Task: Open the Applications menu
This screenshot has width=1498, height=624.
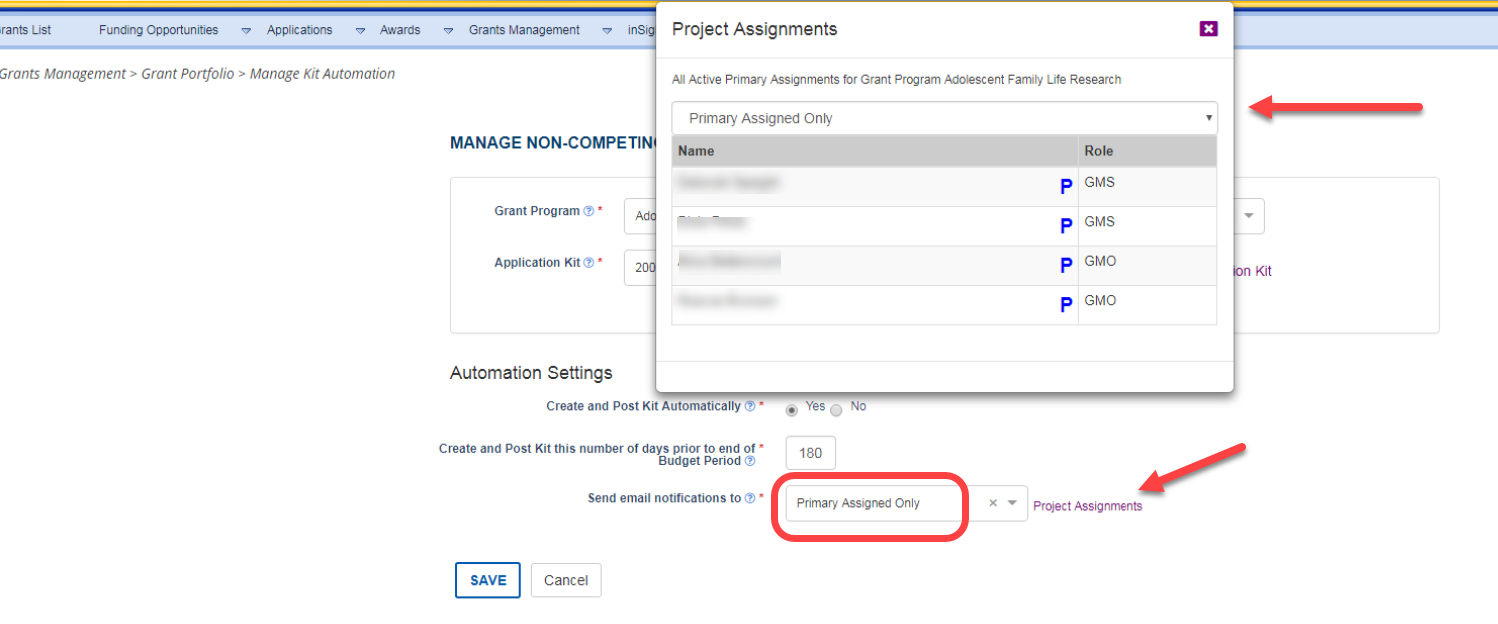Action: 299,30
